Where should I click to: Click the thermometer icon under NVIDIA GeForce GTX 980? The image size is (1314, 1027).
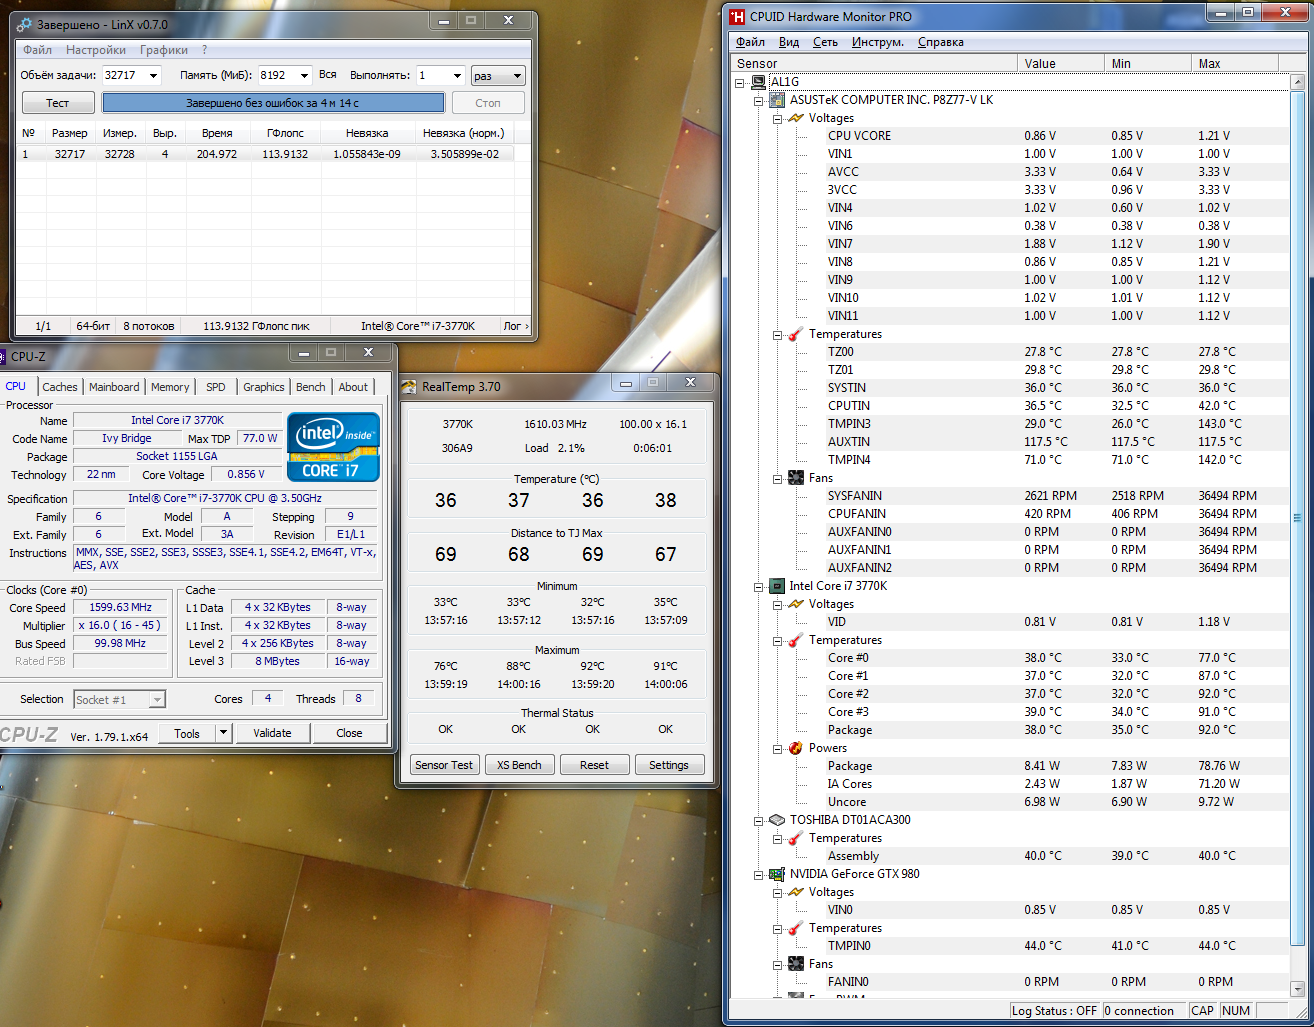coord(796,928)
